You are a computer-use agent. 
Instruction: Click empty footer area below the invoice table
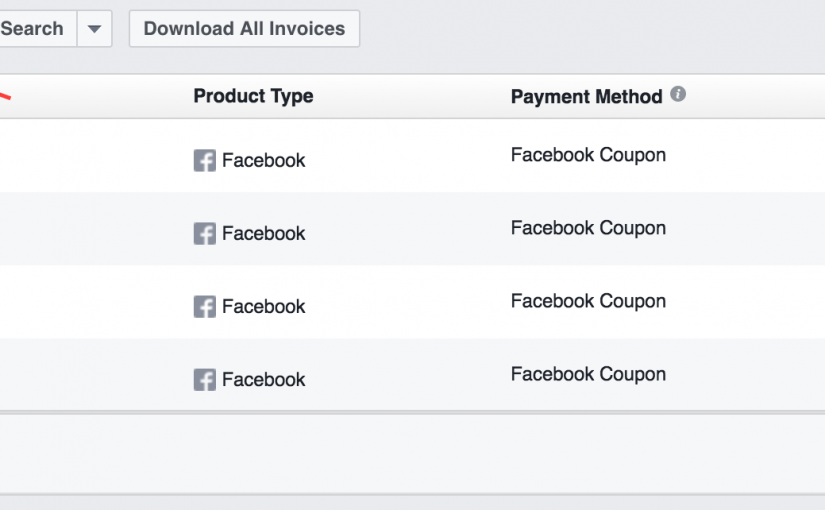(412, 454)
